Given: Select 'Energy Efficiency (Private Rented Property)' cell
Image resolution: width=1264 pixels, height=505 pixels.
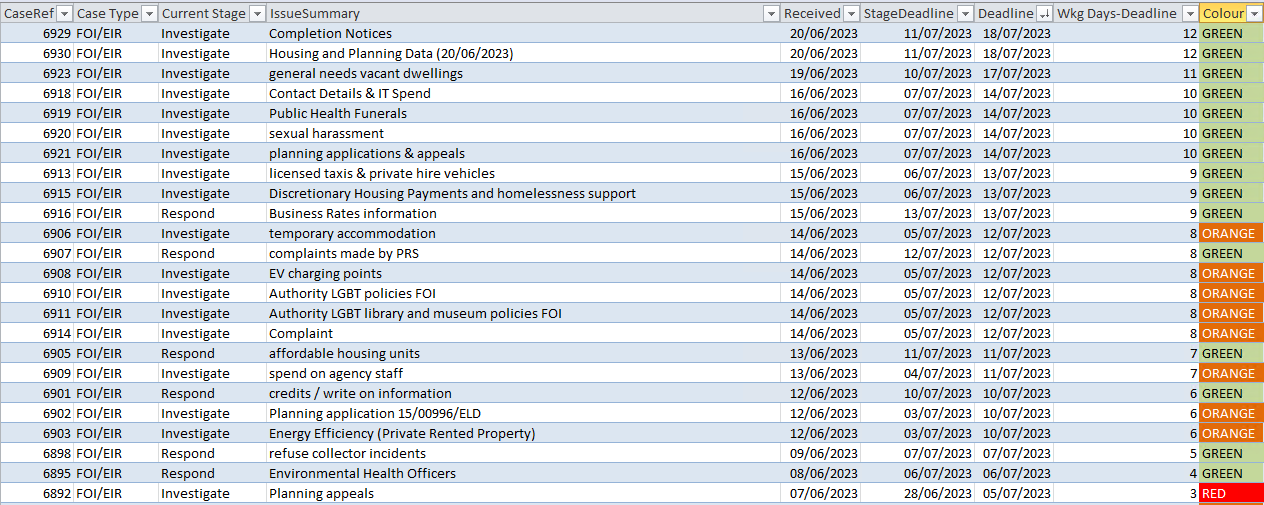Looking at the screenshot, I should click(x=523, y=433).
